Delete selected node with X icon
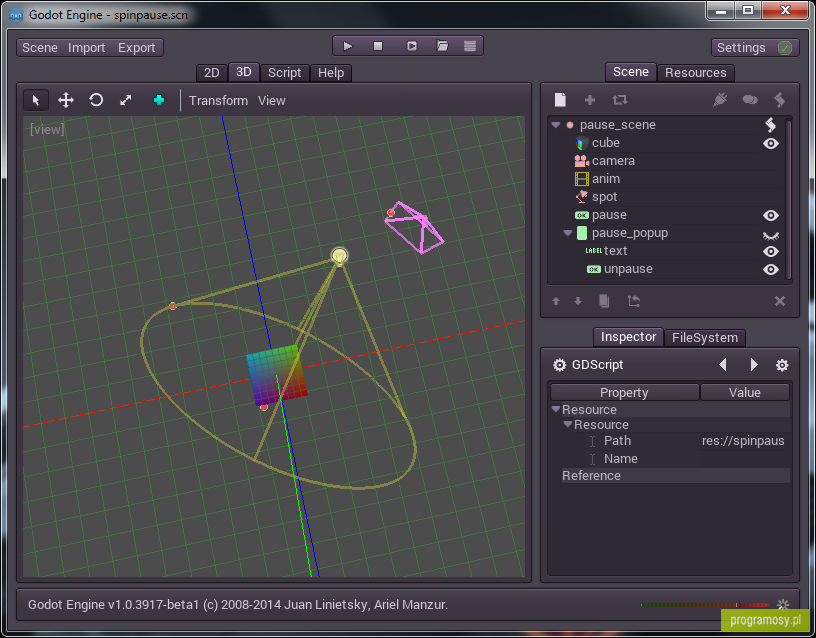The height and width of the screenshot is (638, 816). [780, 301]
